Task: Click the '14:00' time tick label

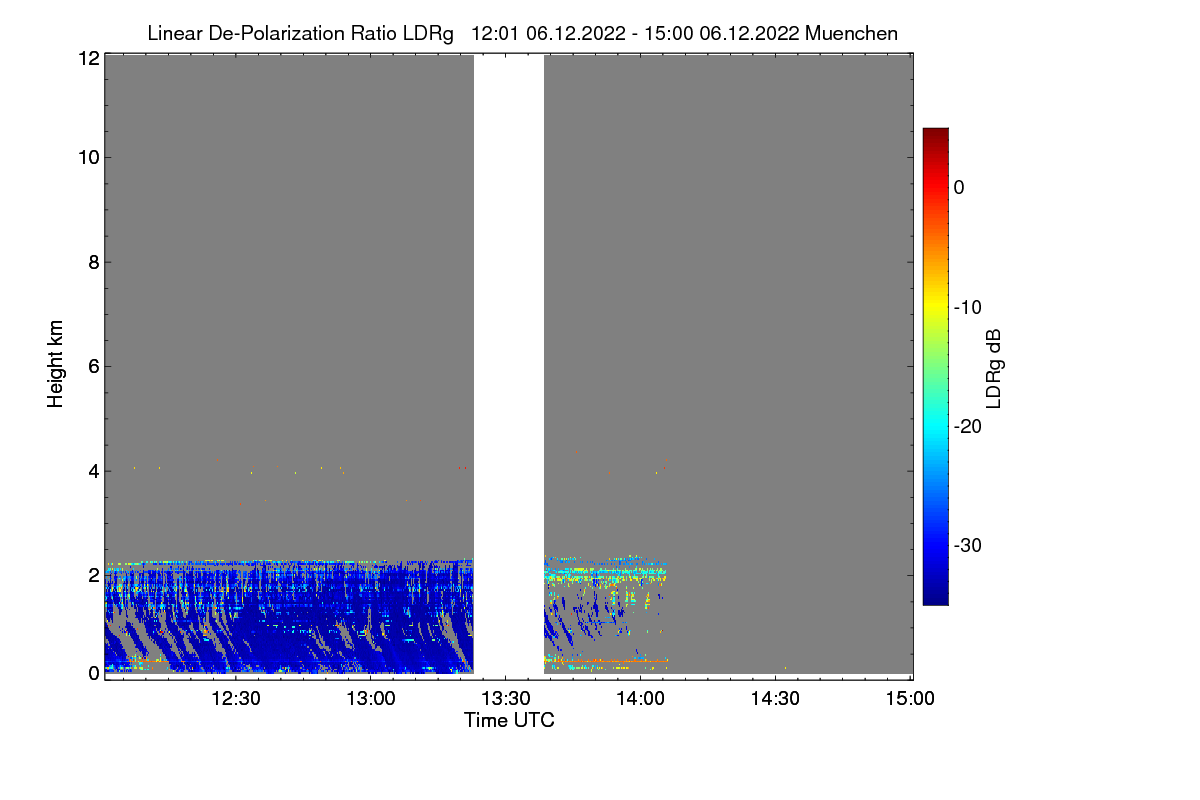Action: (641, 699)
